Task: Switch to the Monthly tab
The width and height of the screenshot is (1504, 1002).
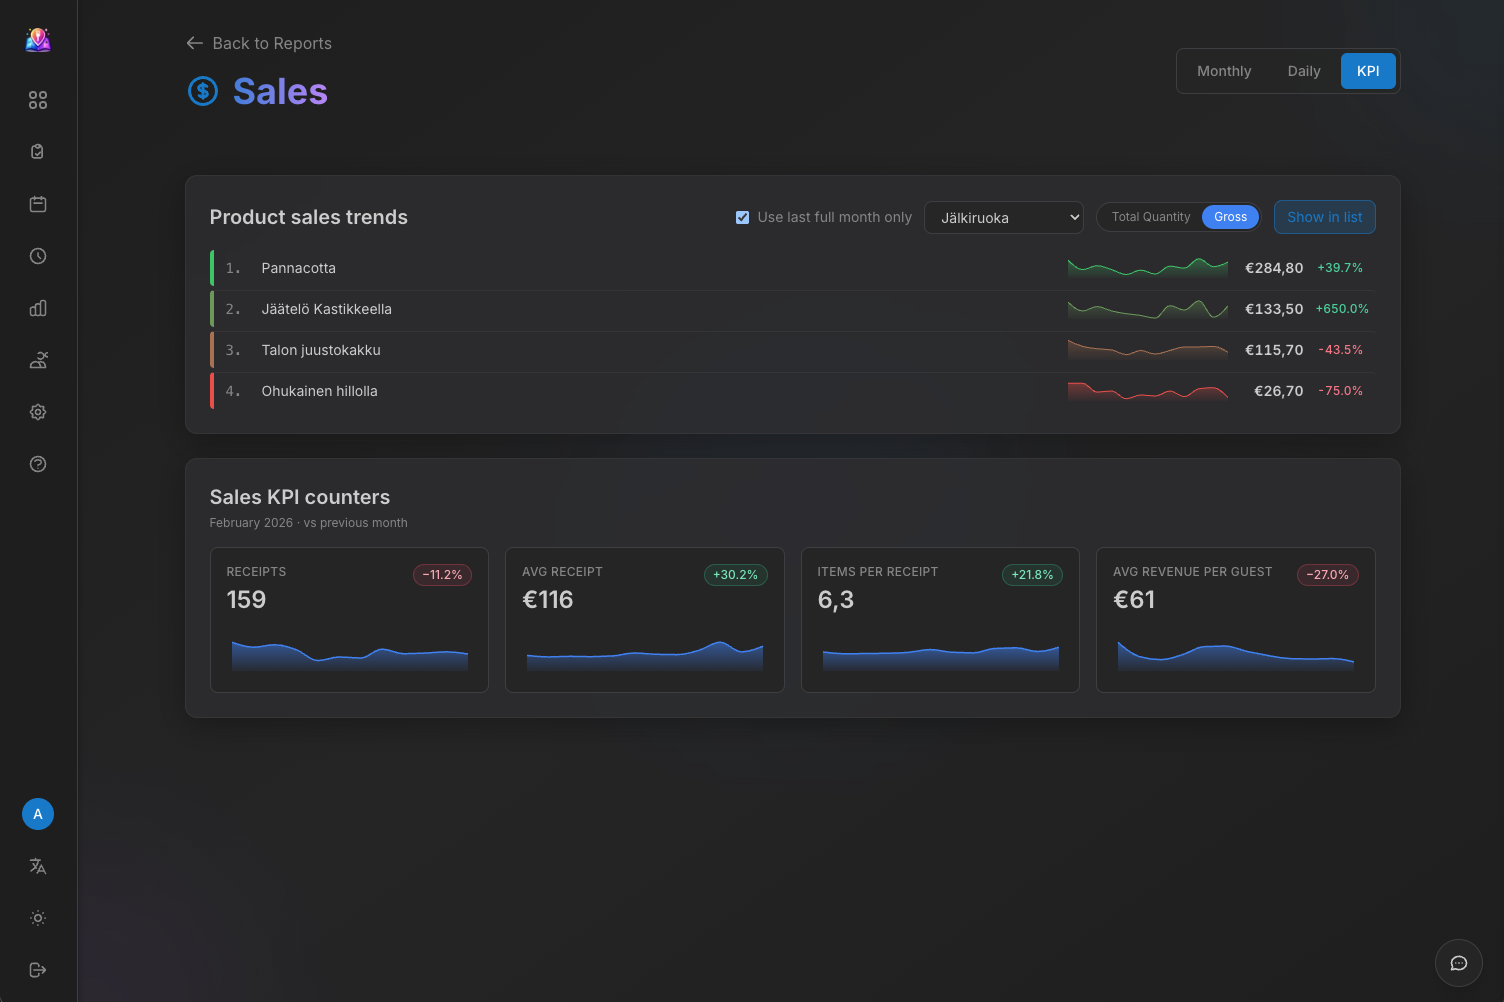Action: 1224,71
